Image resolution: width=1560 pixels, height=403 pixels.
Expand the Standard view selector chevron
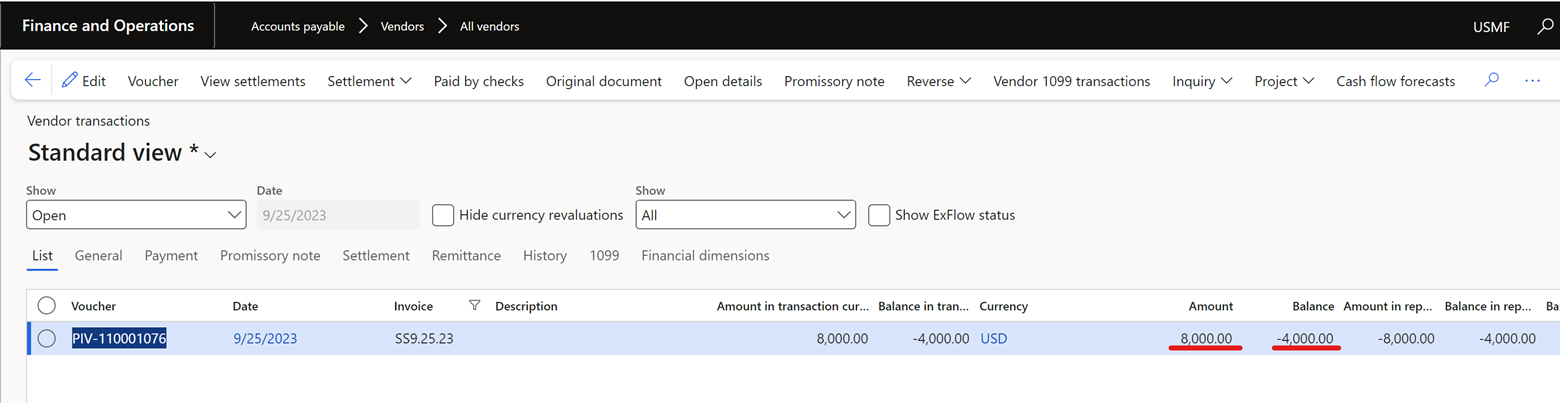point(211,155)
